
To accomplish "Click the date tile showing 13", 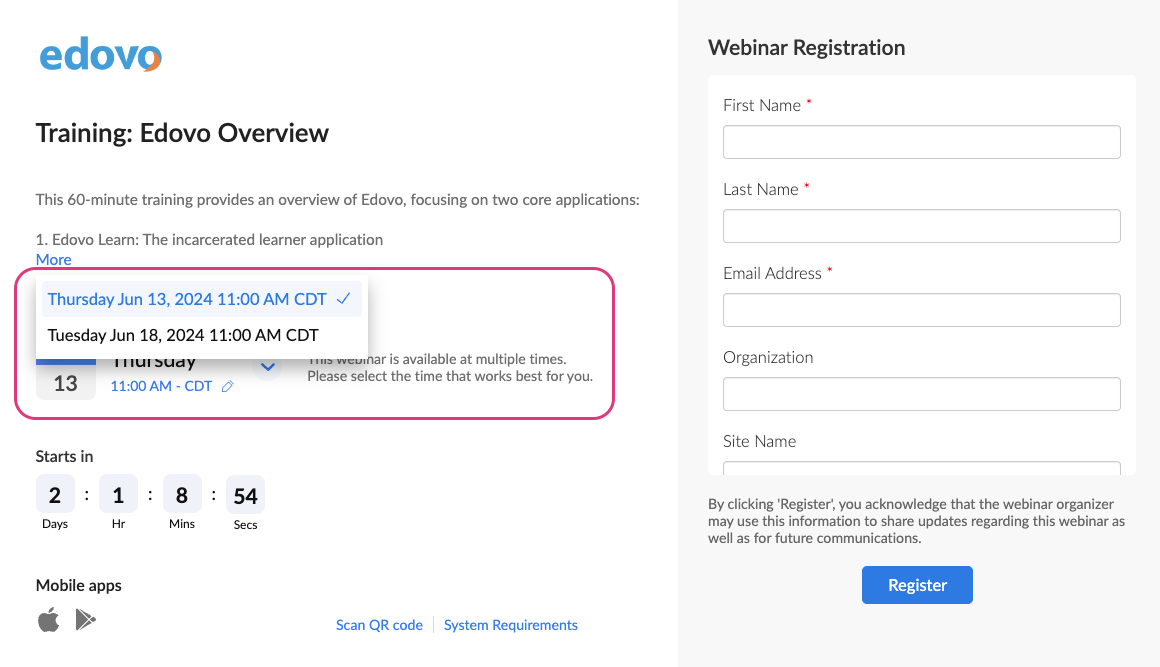I will pos(66,380).
